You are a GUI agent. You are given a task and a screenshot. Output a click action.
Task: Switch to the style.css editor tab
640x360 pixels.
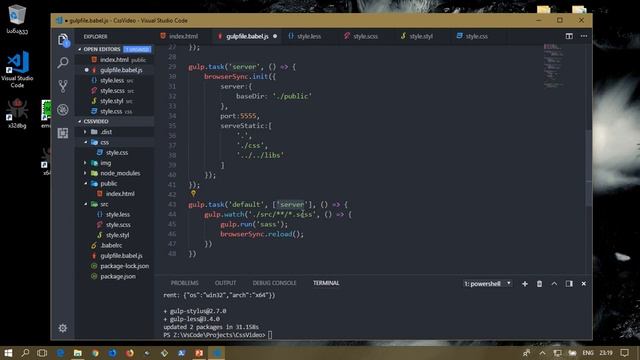tap(477, 36)
